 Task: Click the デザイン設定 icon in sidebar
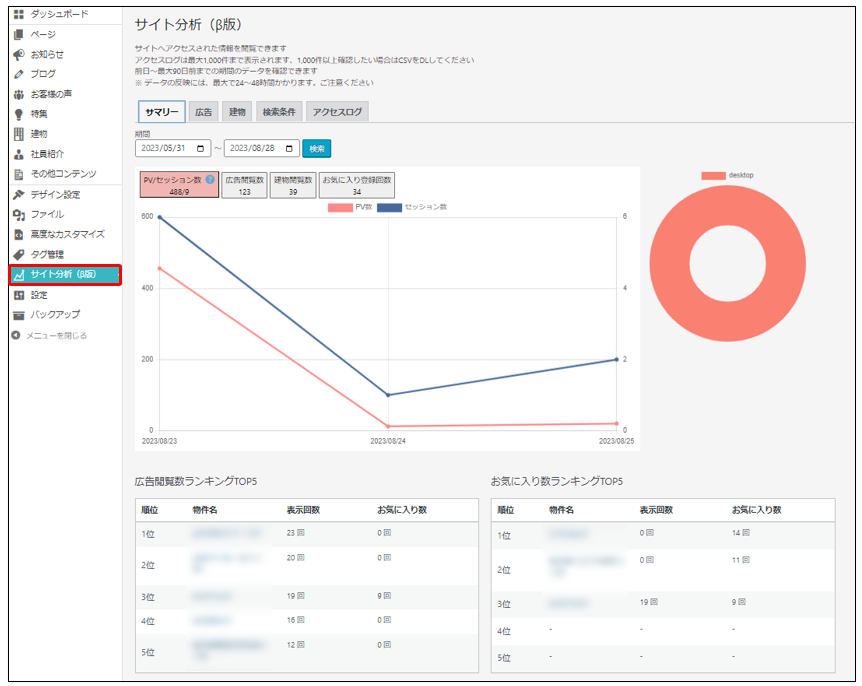(x=18, y=194)
